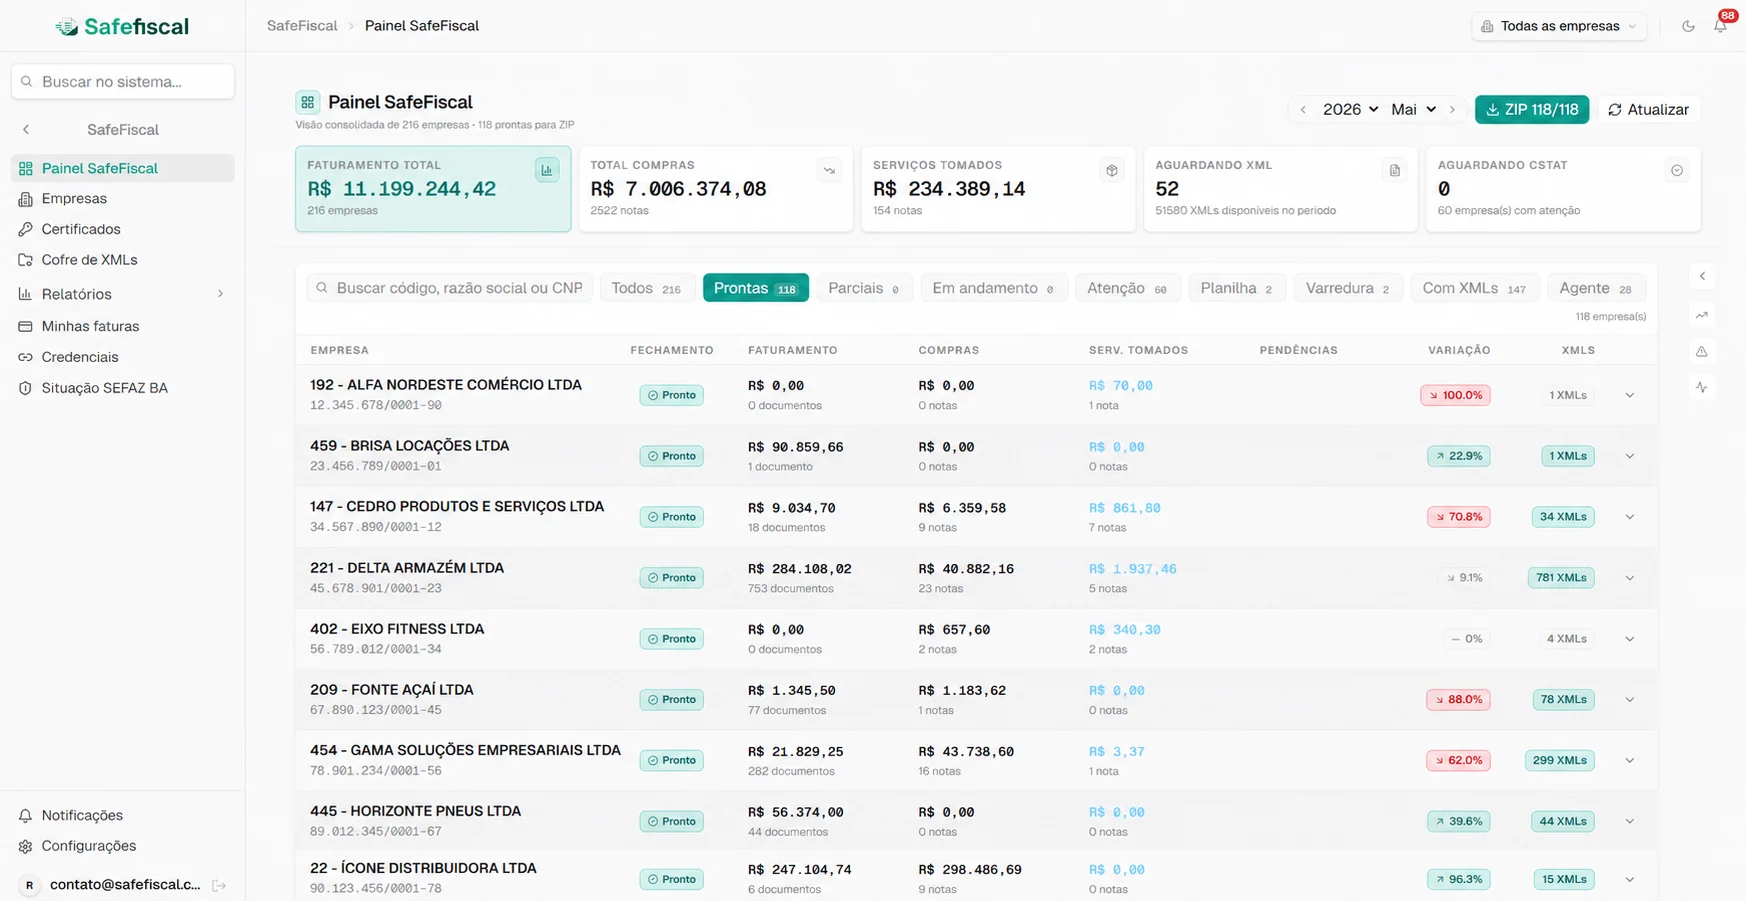Expand the Alfa Nordeste Comércio row

click(1630, 395)
